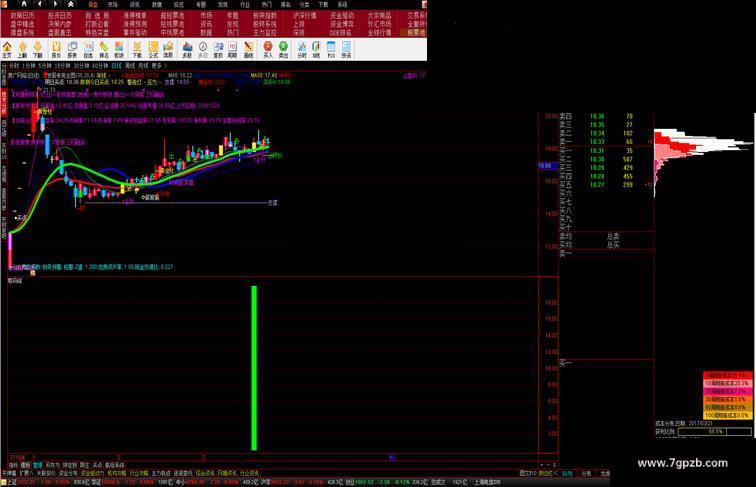This screenshot has height=487, width=756.
Task: Open the 排名 menu in the top bar
Action: coord(286,4)
